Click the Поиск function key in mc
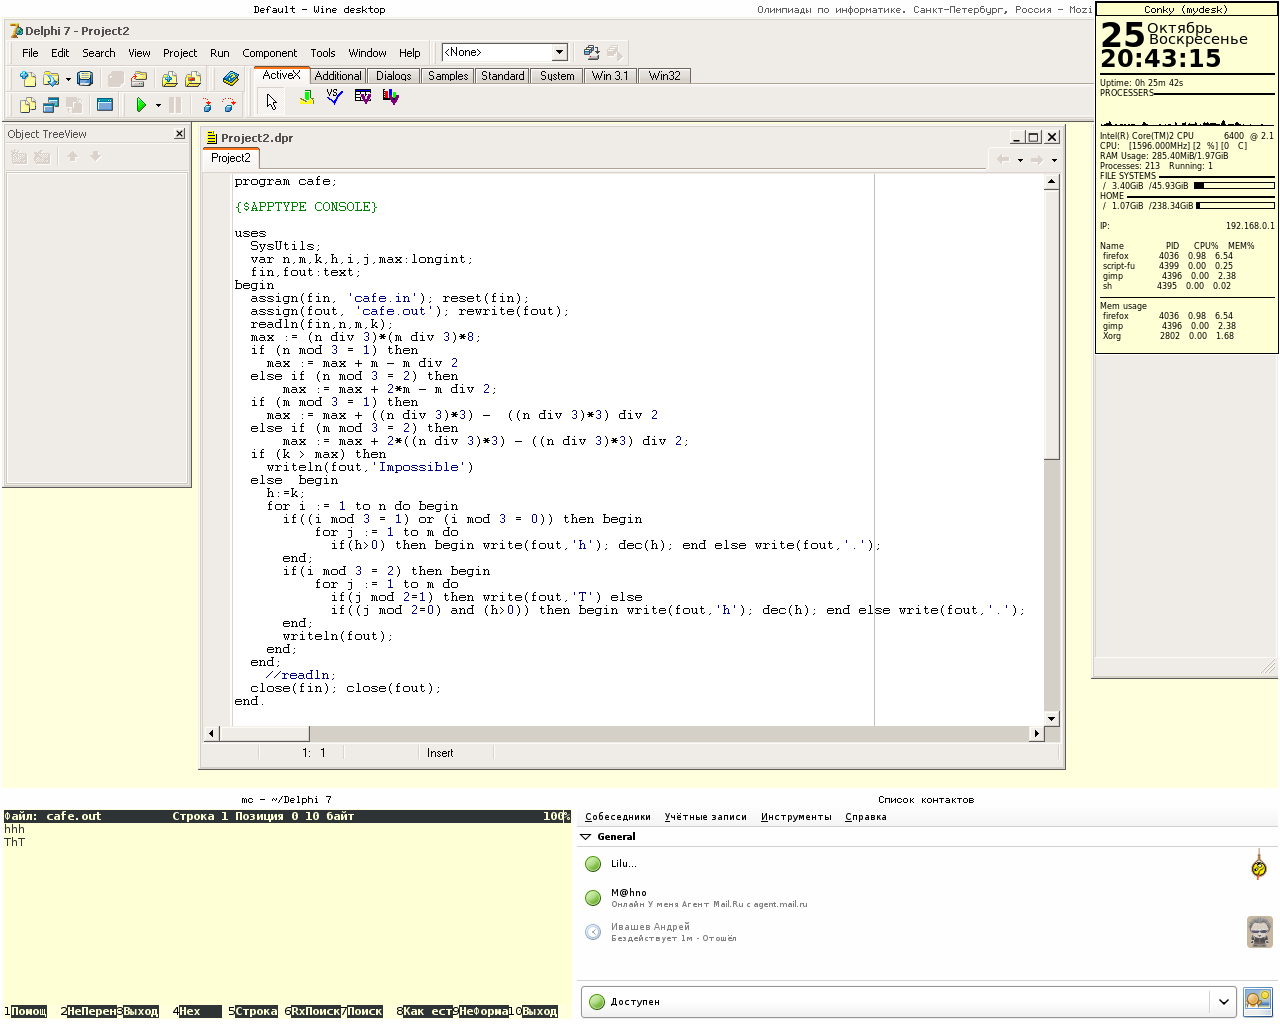This screenshot has width=1280, height=1024. click(365, 1011)
